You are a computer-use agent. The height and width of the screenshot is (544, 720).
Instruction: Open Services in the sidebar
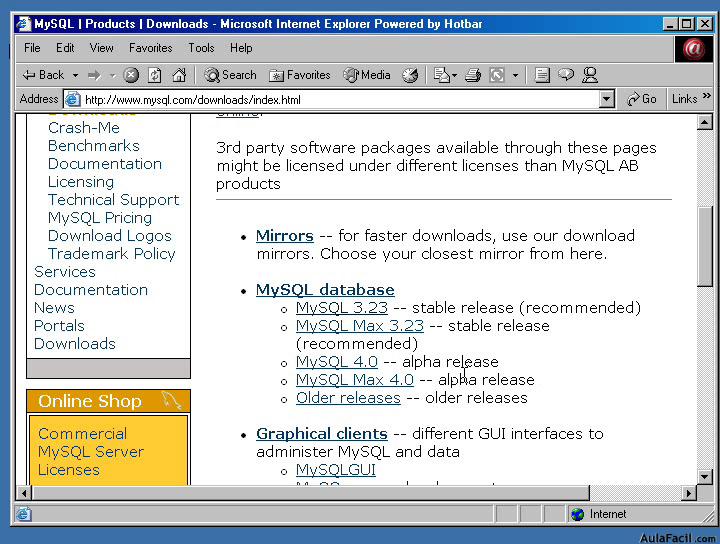coord(65,272)
